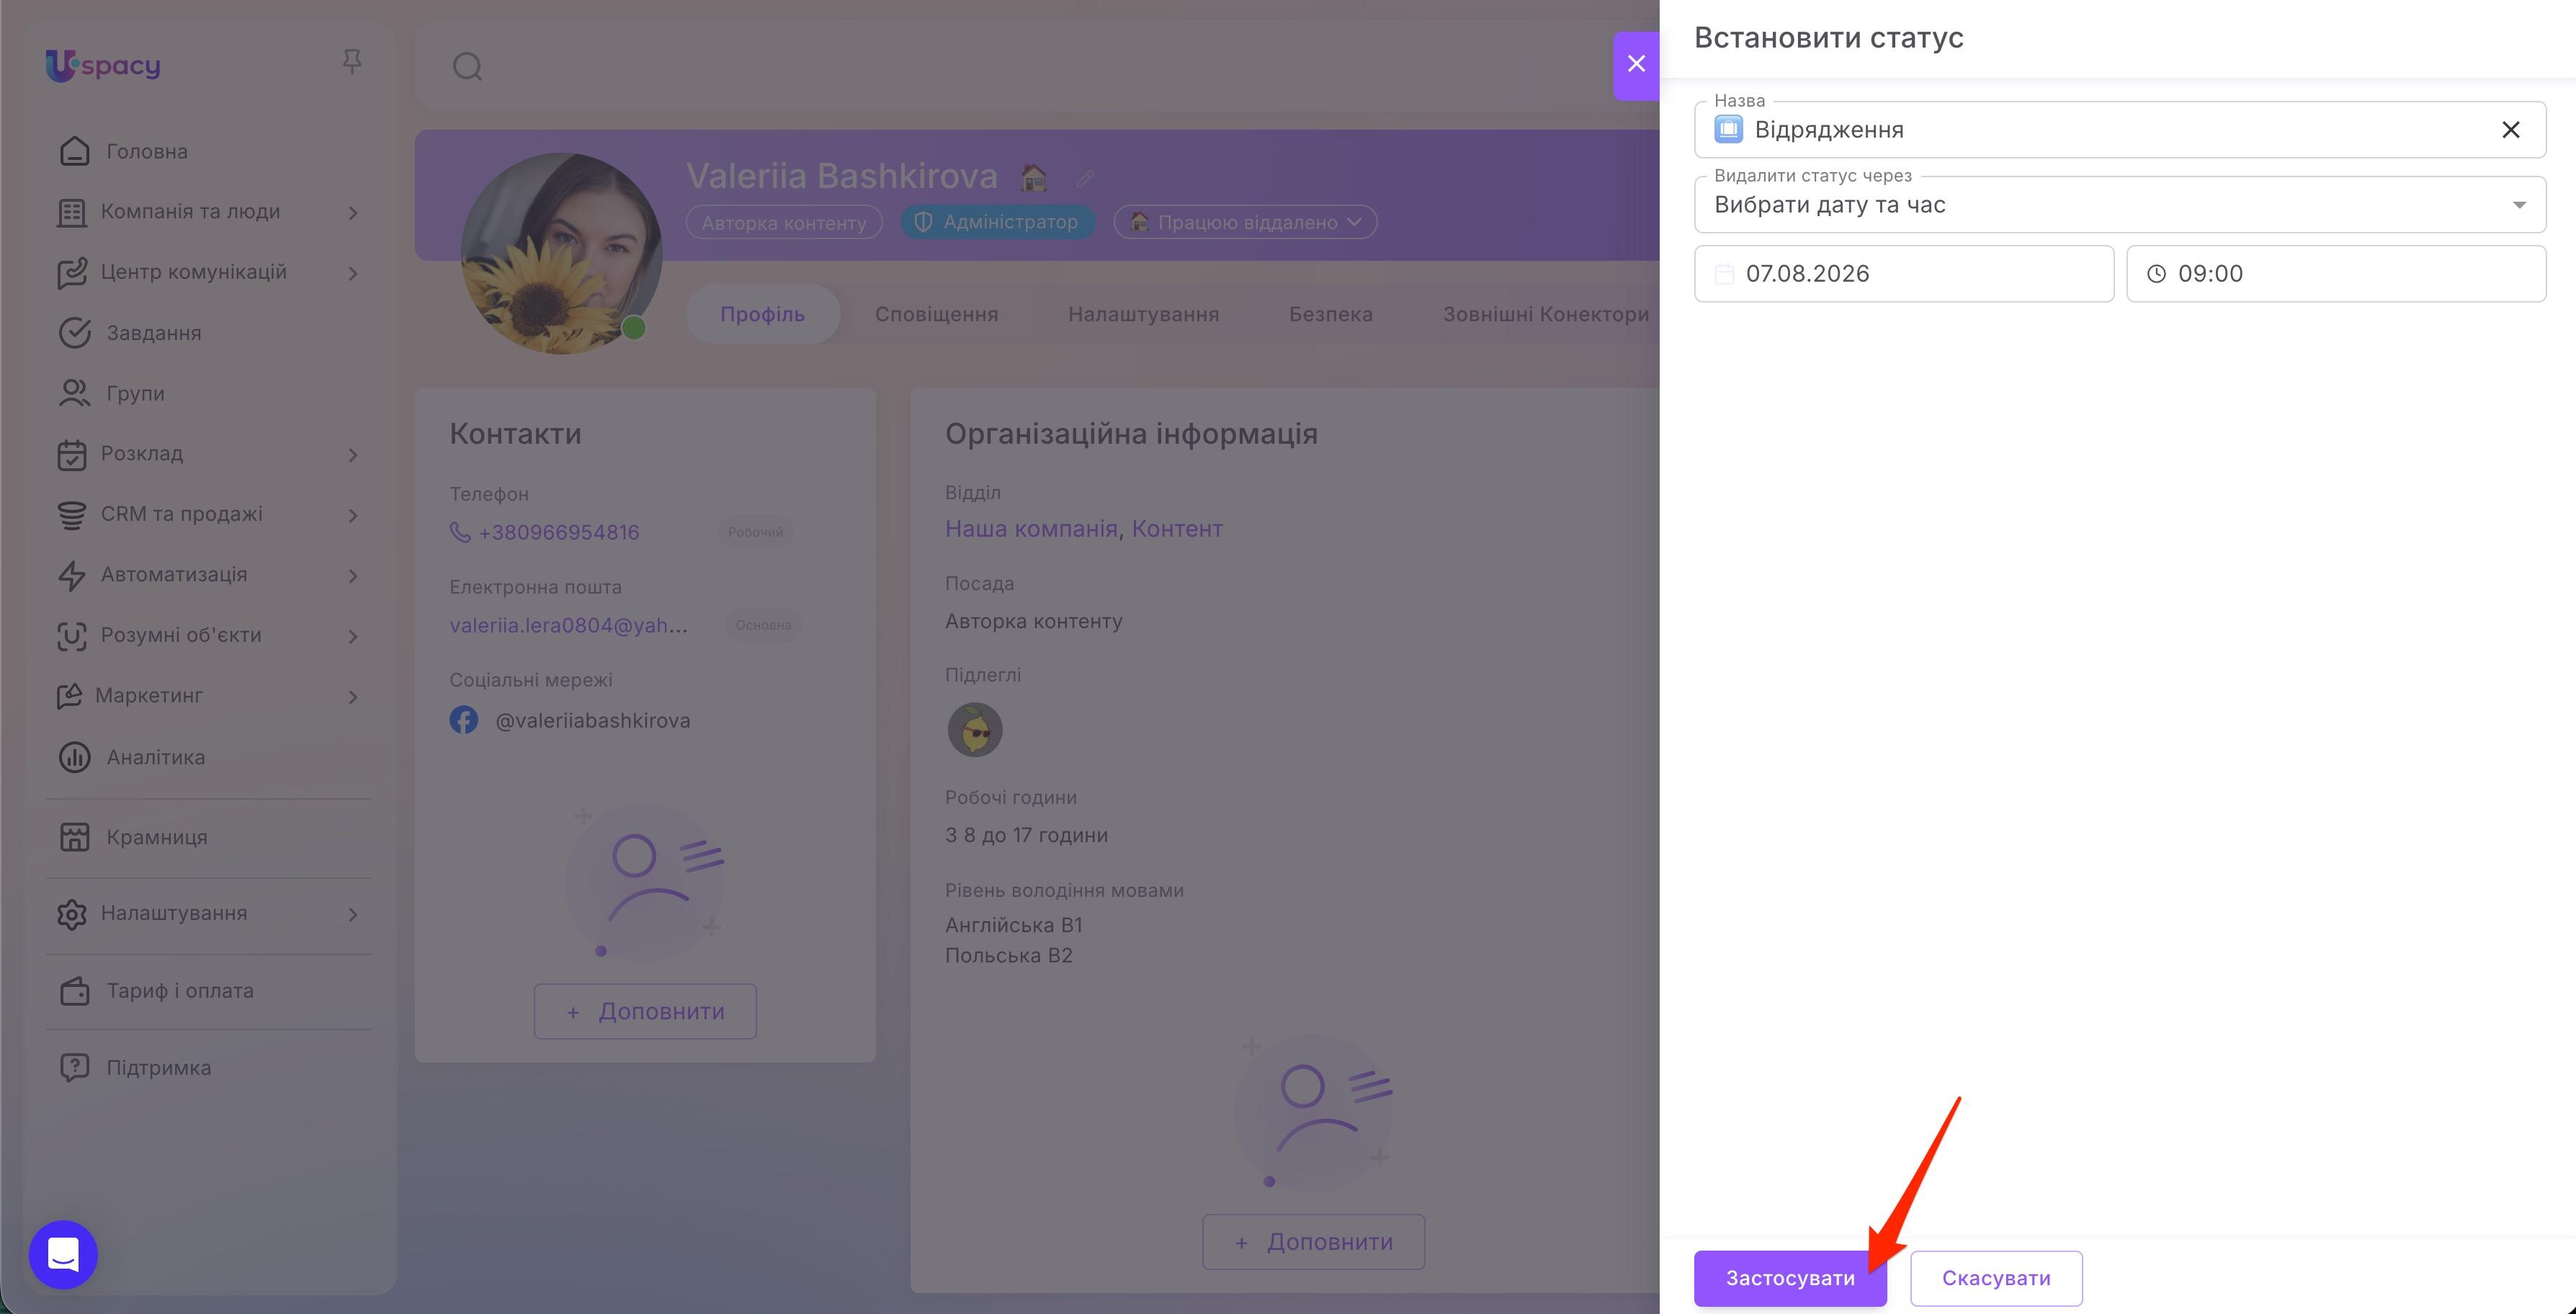
Task: Edit profile name pencil icon
Action: (x=1084, y=179)
